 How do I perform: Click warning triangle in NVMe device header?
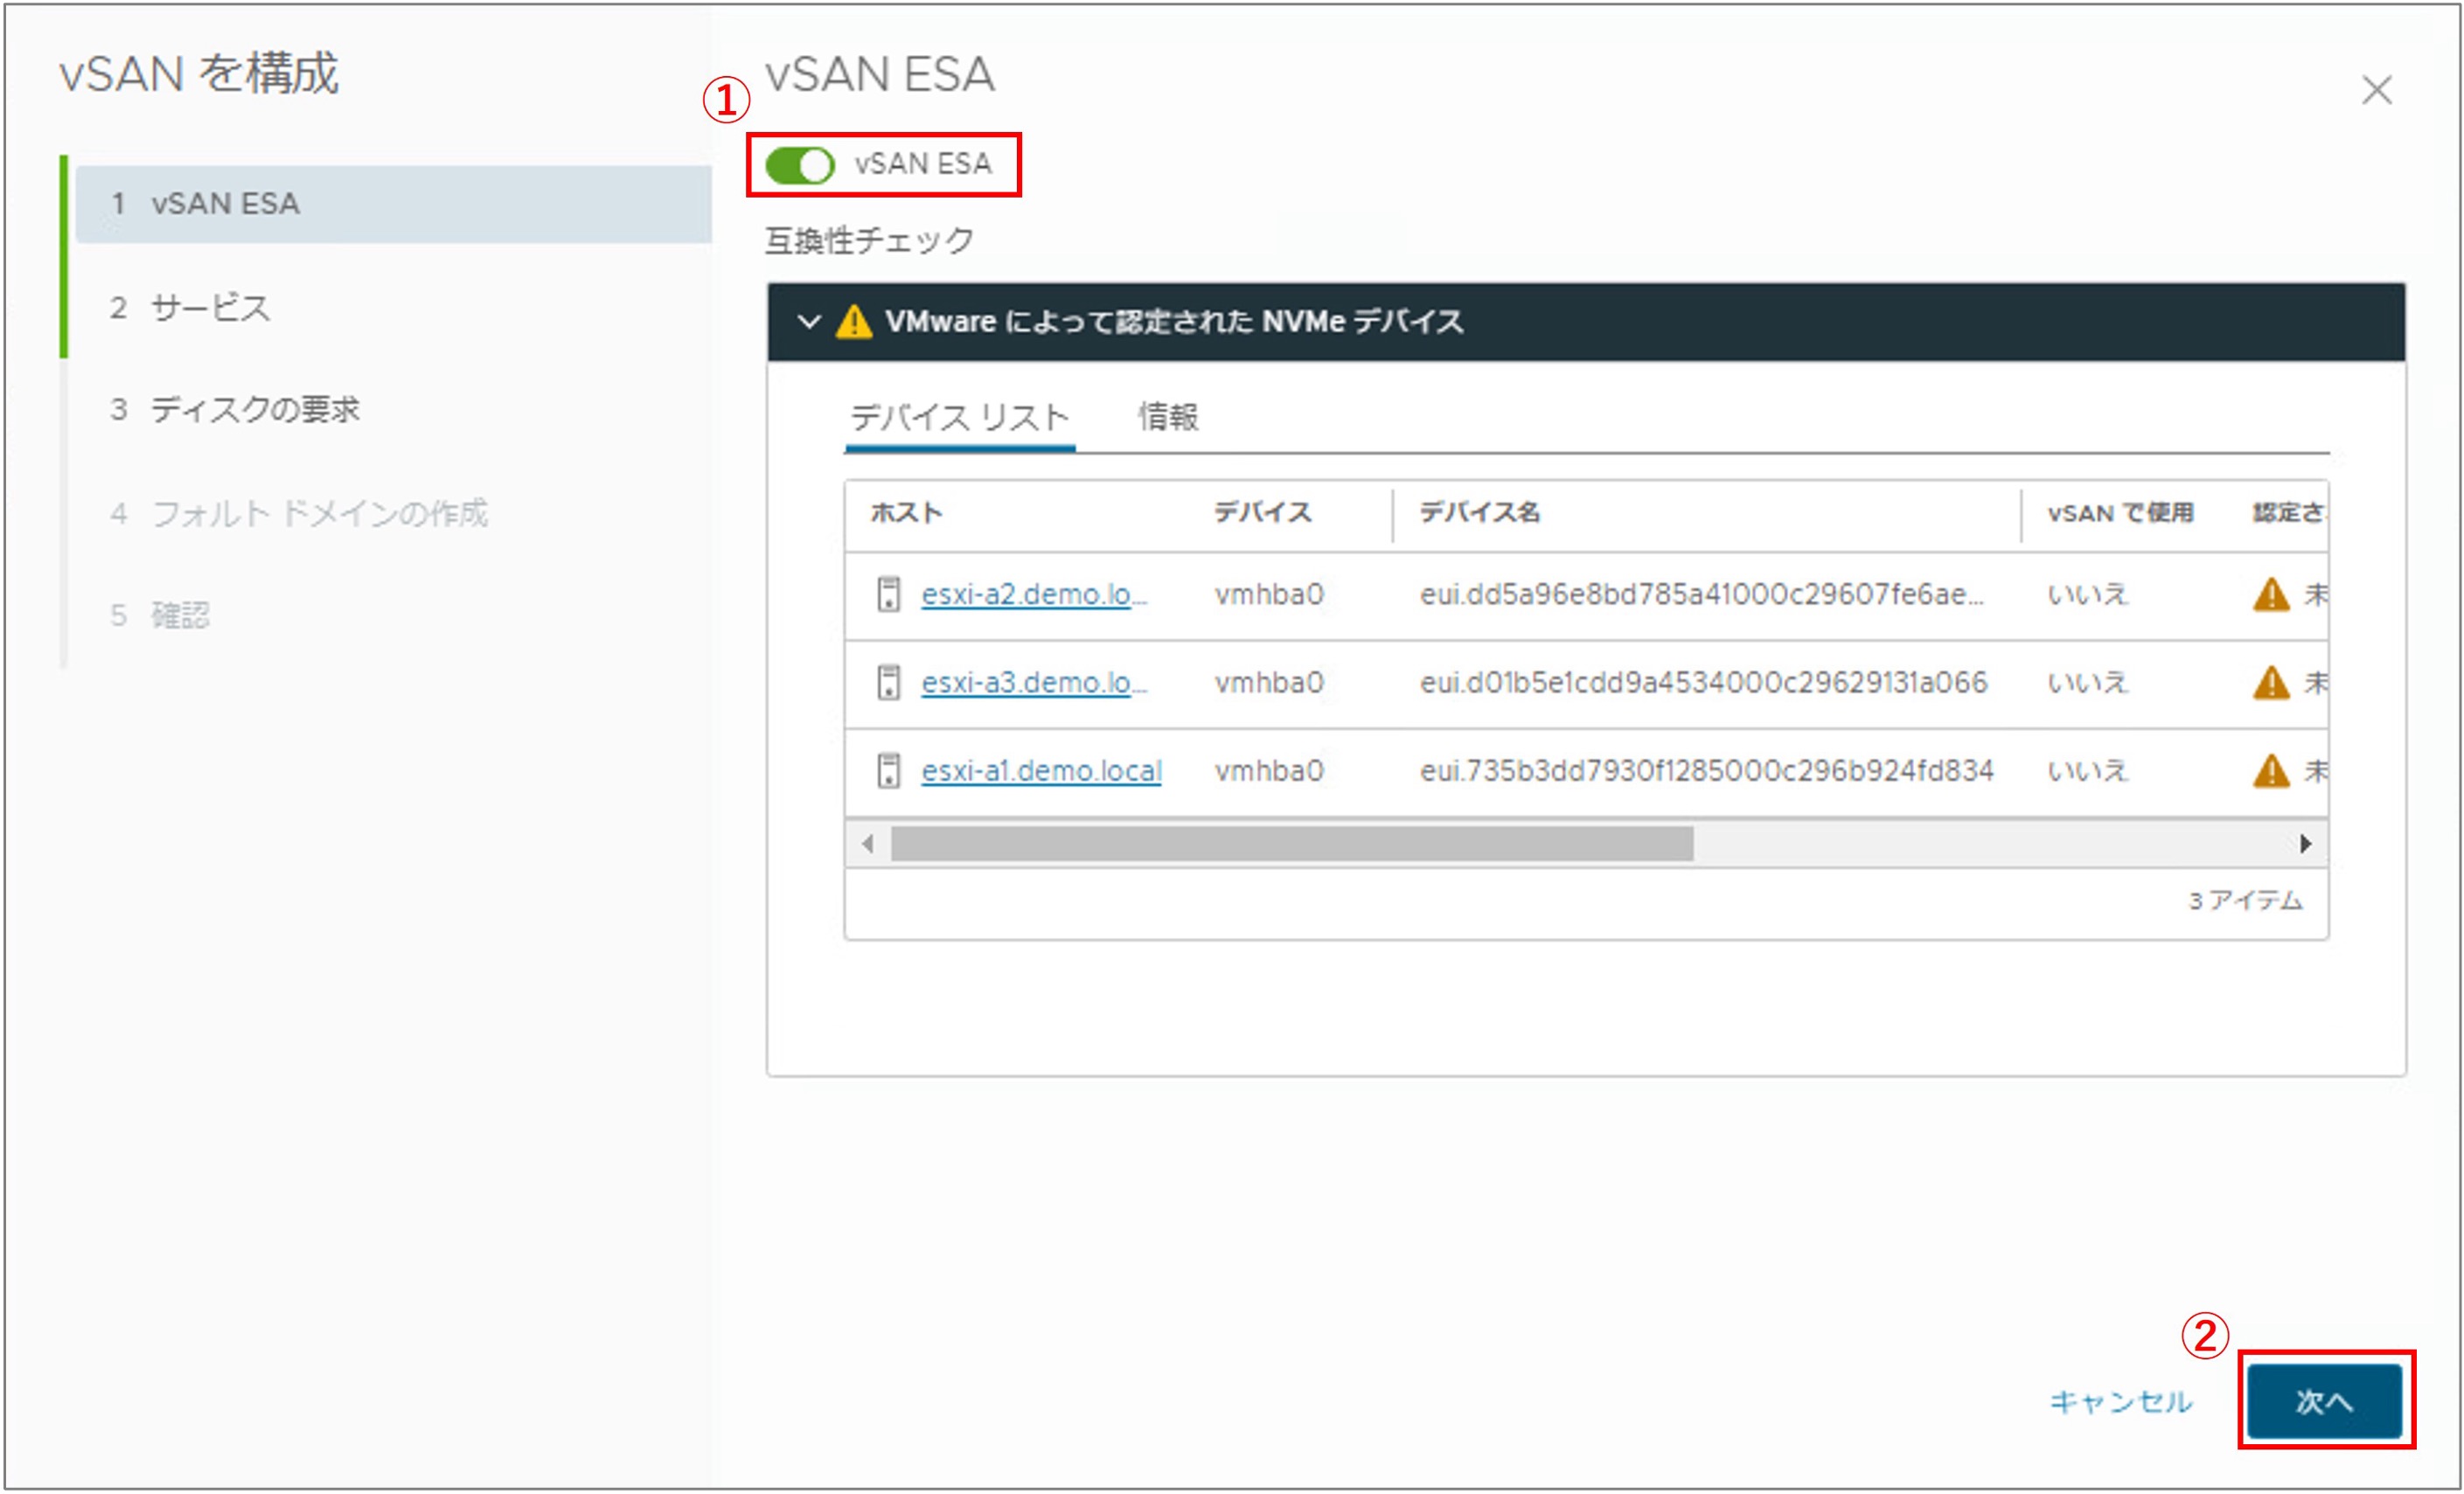pyautogui.click(x=854, y=322)
